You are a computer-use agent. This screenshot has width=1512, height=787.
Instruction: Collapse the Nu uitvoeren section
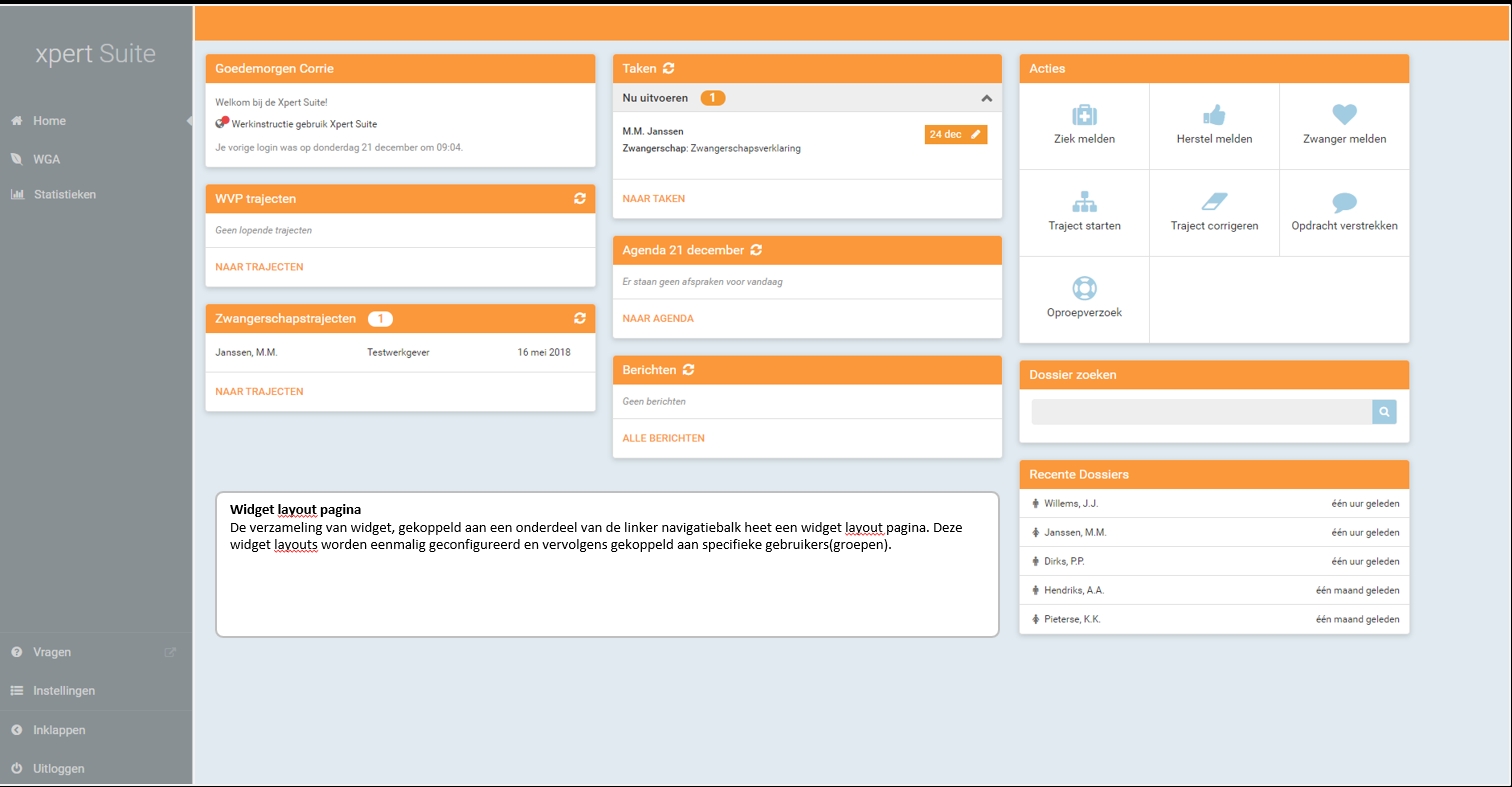tap(986, 98)
